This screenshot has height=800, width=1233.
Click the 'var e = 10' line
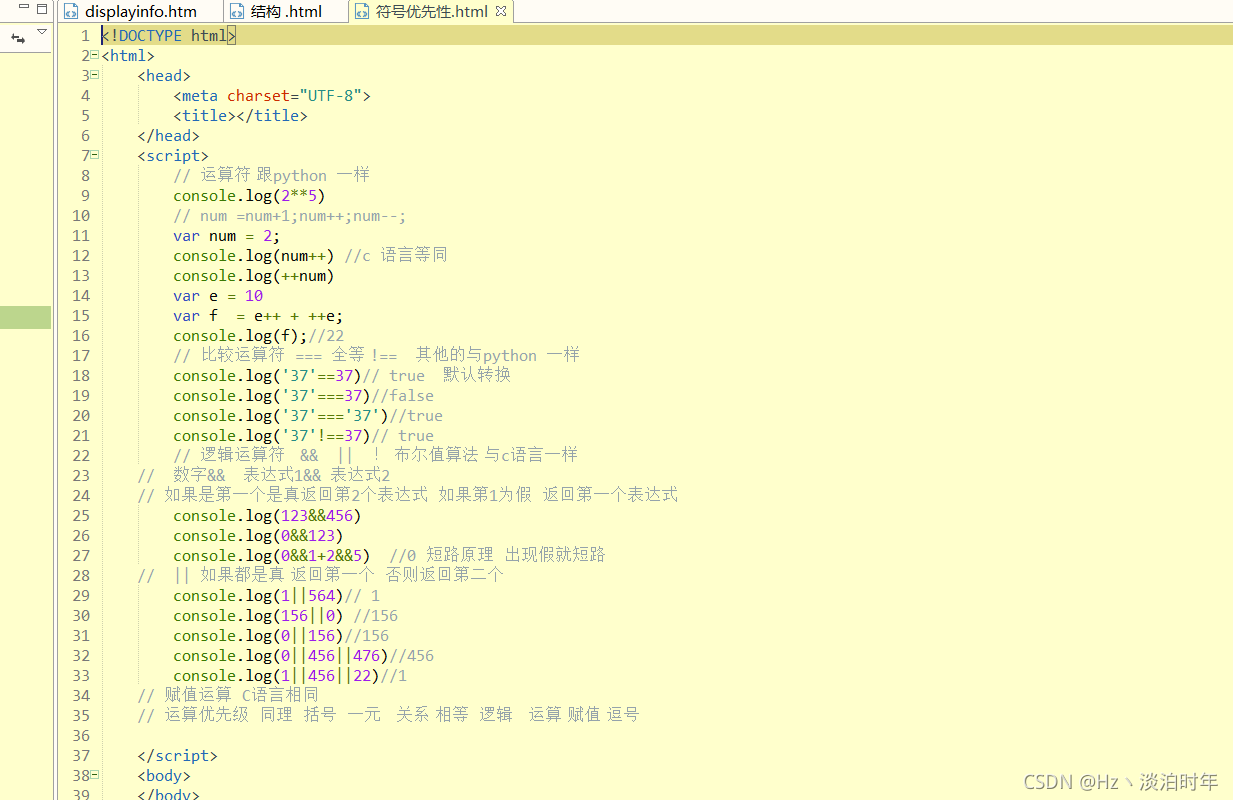click(x=218, y=296)
